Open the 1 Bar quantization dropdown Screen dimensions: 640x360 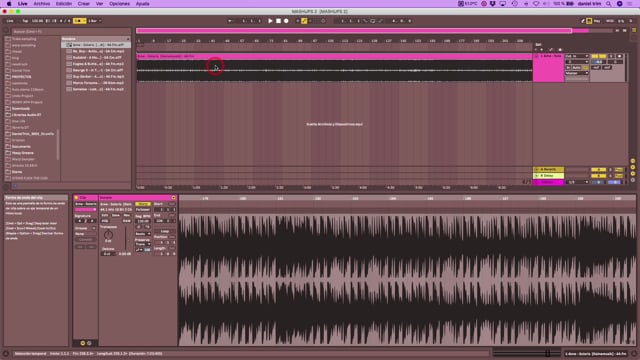pyautogui.click(x=95, y=21)
